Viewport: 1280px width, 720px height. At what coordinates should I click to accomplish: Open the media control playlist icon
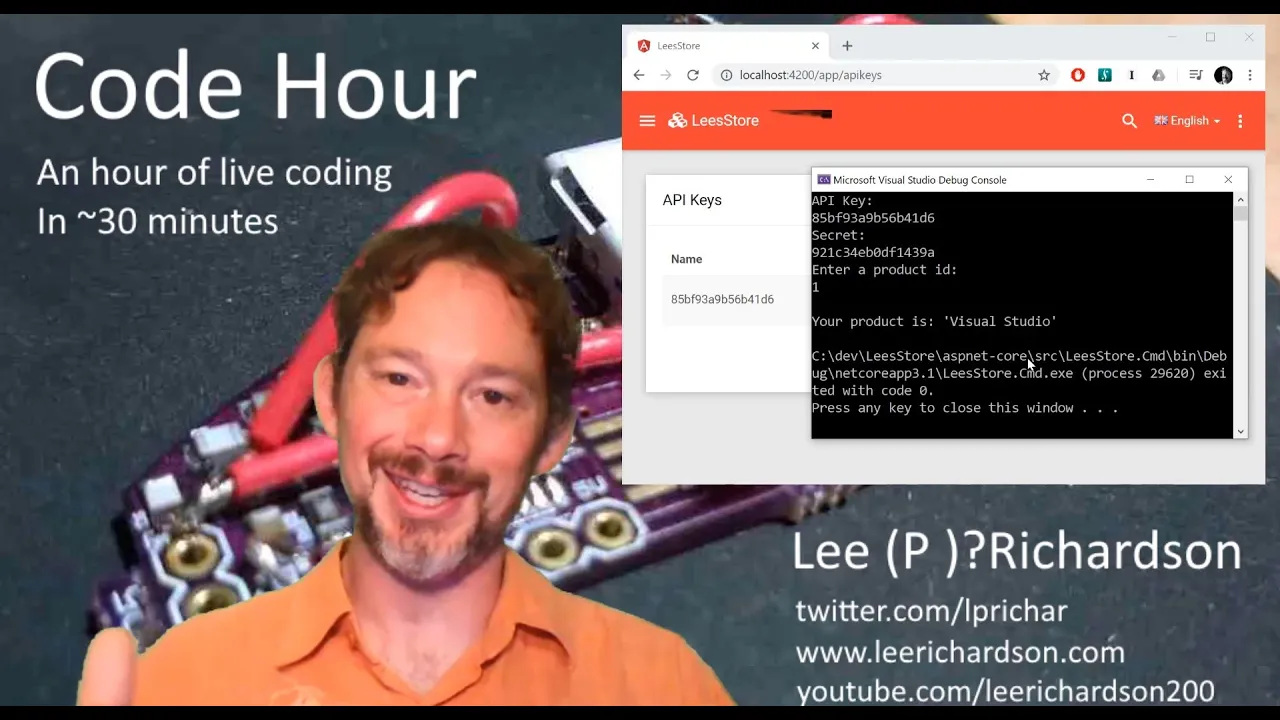pos(1195,75)
